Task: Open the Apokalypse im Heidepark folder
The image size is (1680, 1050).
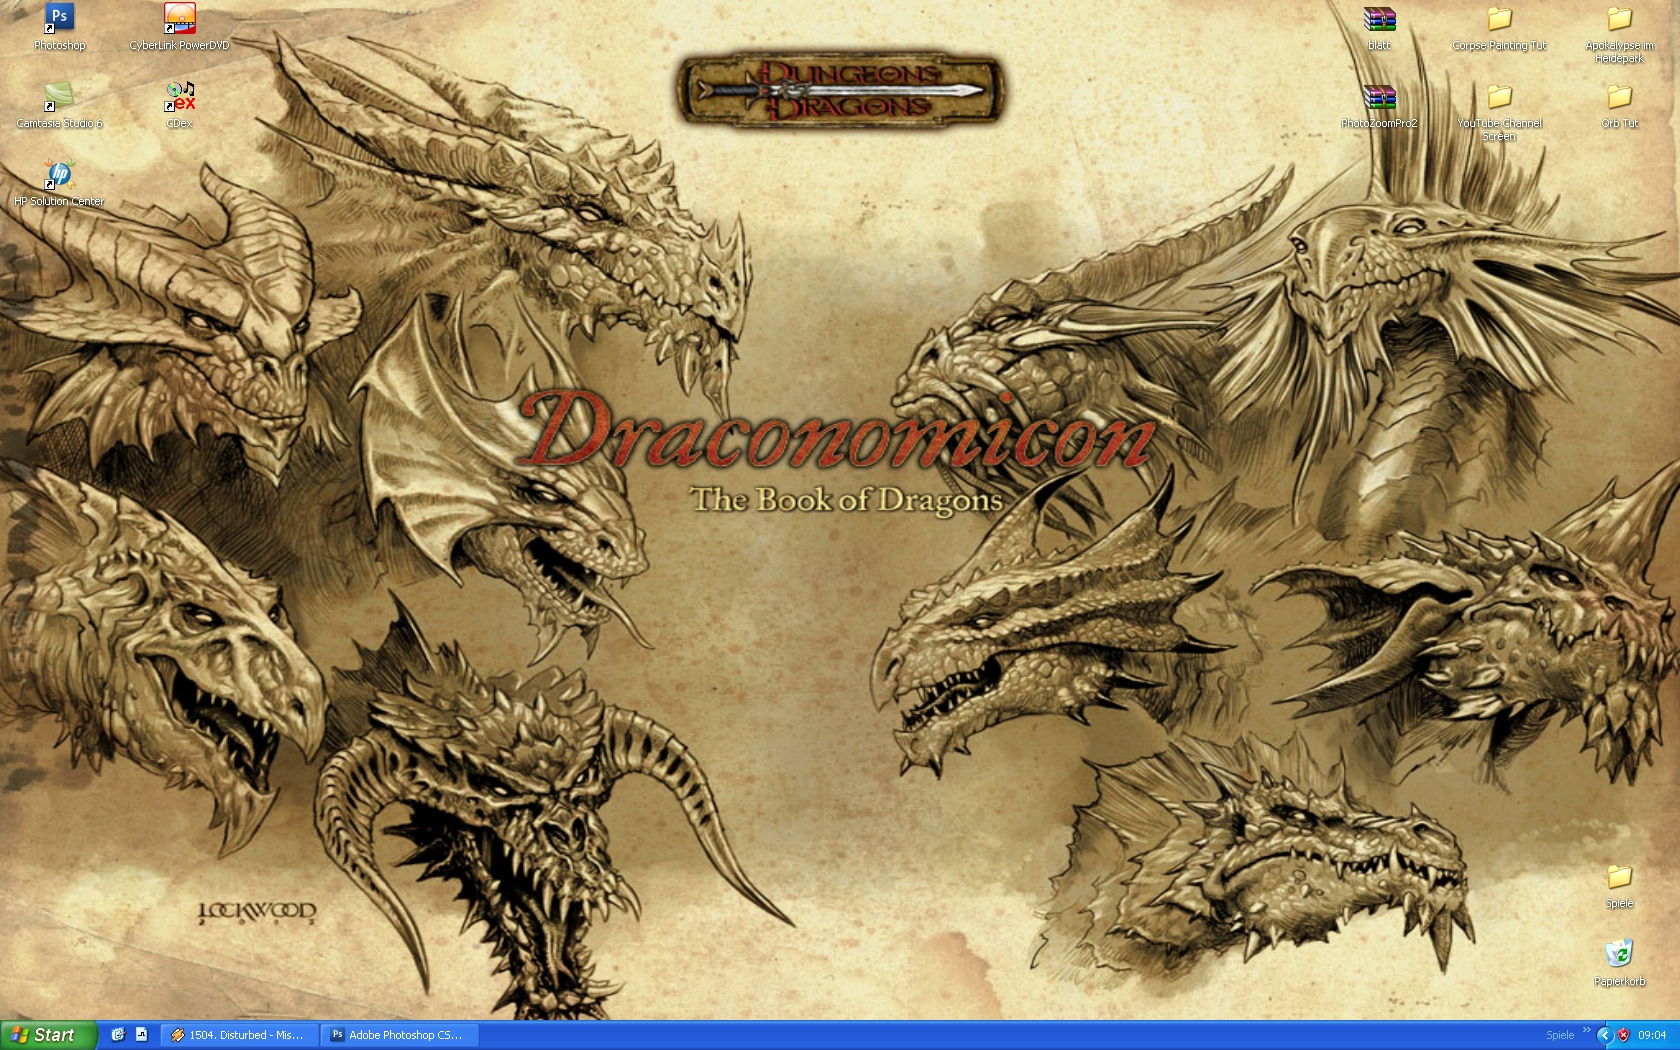Action: click(1619, 34)
